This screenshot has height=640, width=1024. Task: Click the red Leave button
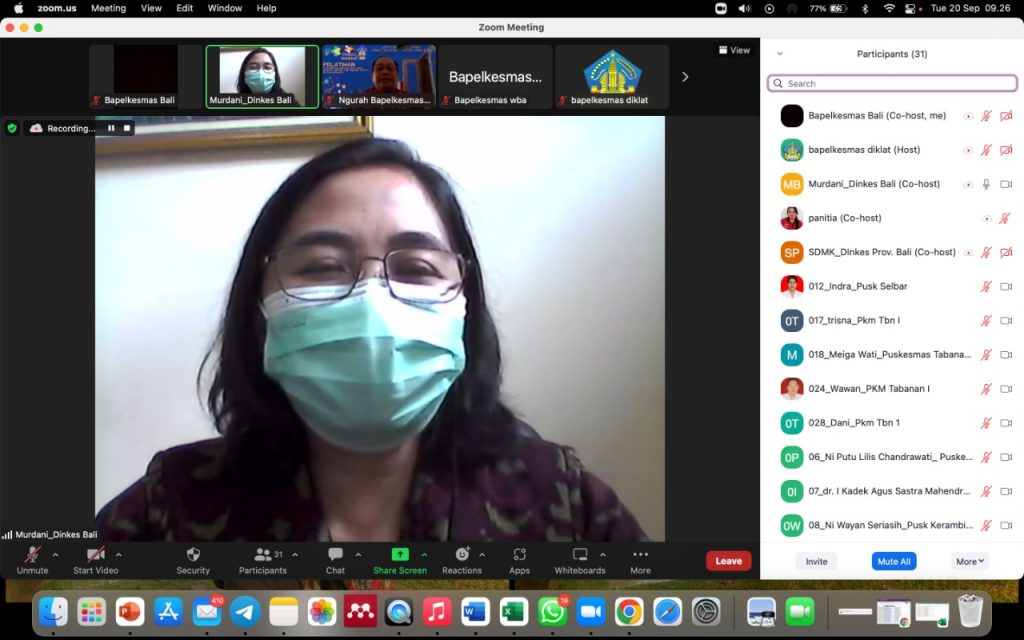[x=728, y=561]
